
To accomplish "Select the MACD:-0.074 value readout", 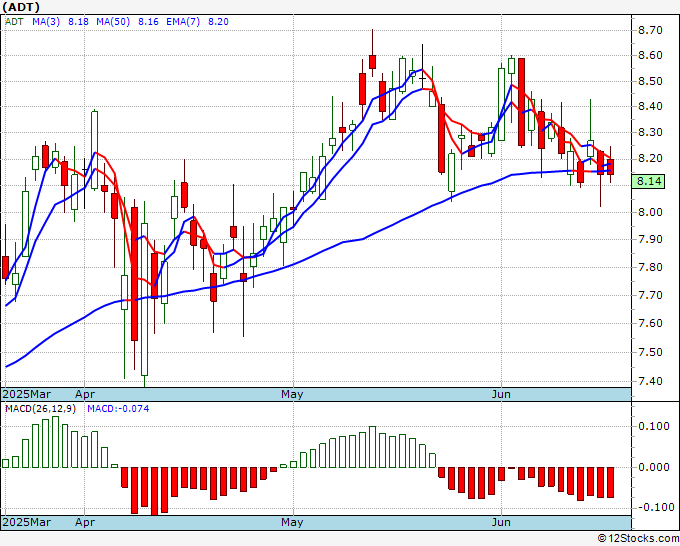I will tap(118, 409).
